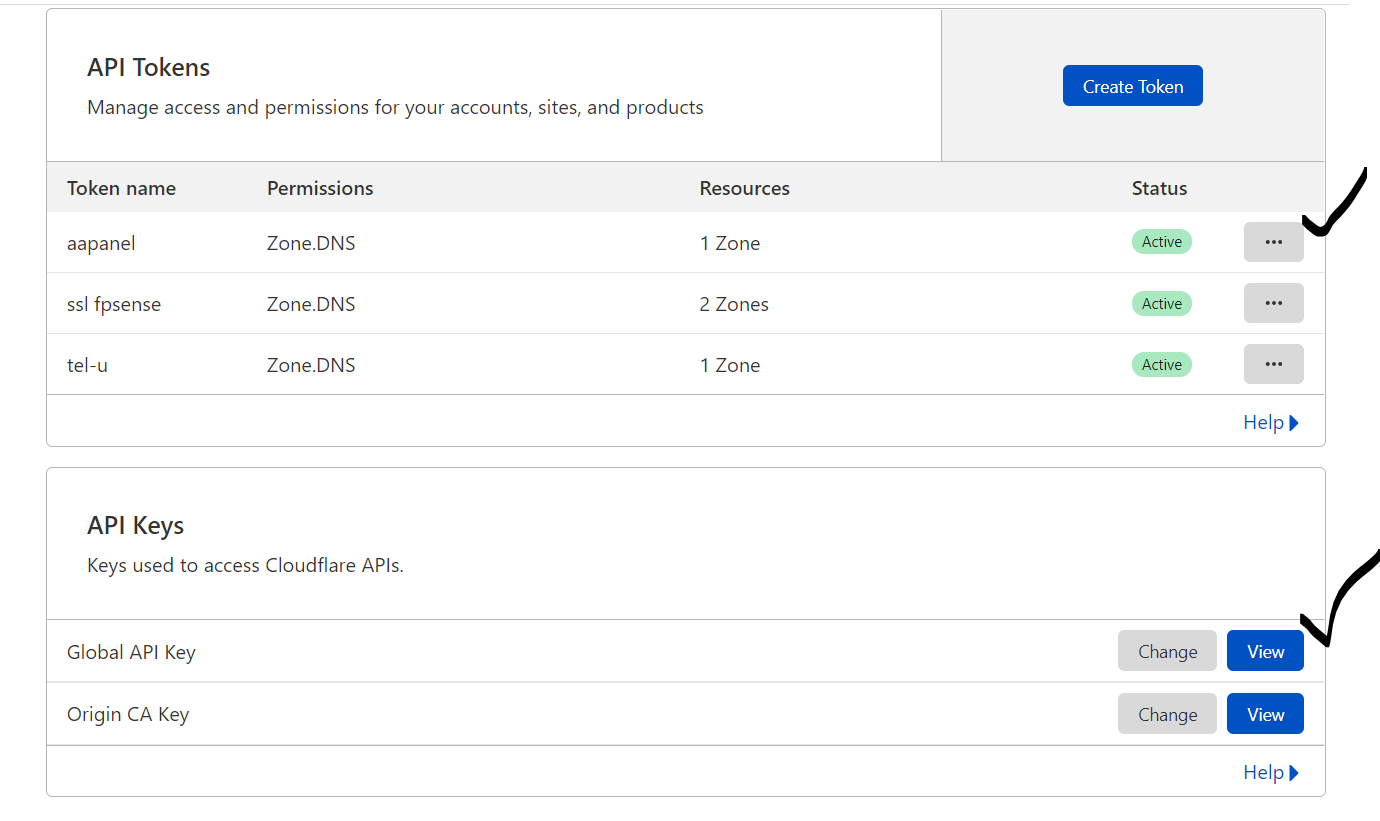Change the Global API Key
Screen dimensions: 1380x821
[x=1167, y=651]
